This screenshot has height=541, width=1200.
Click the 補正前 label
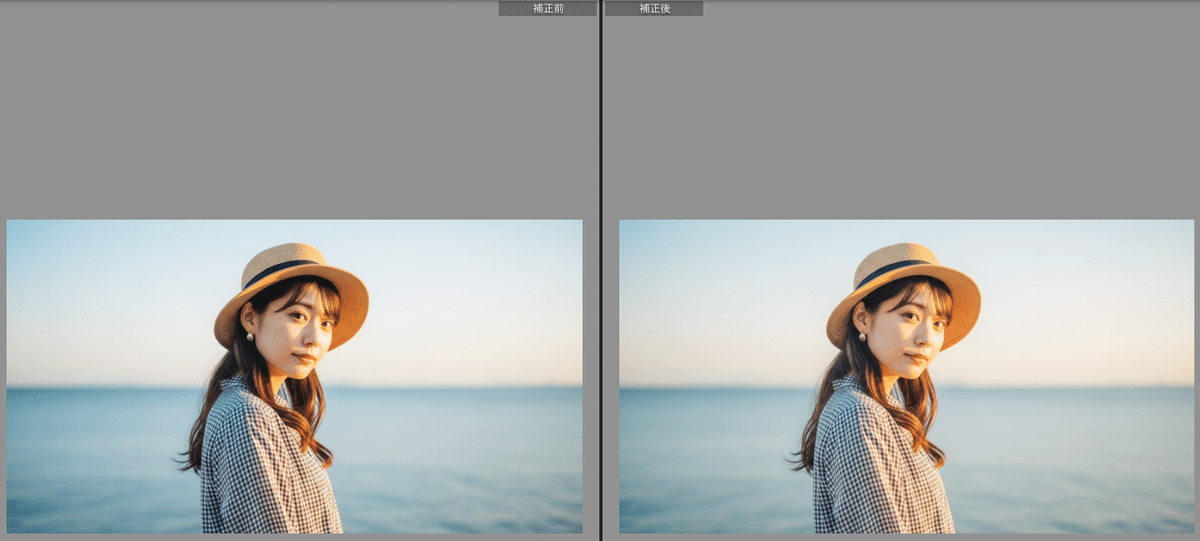tap(547, 8)
